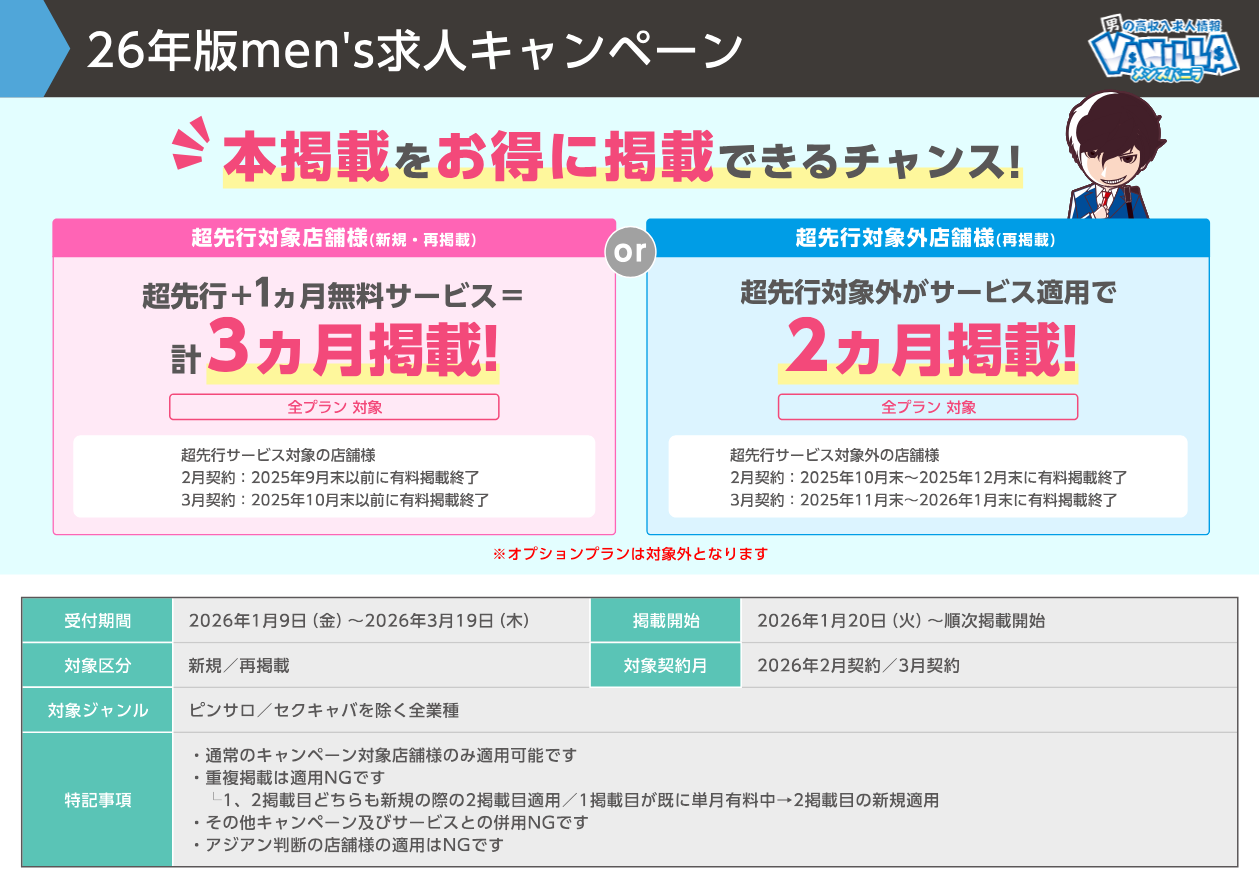The image size is (1259, 885).
Task: Click right 全プラン 対象 button
Action: (927, 407)
